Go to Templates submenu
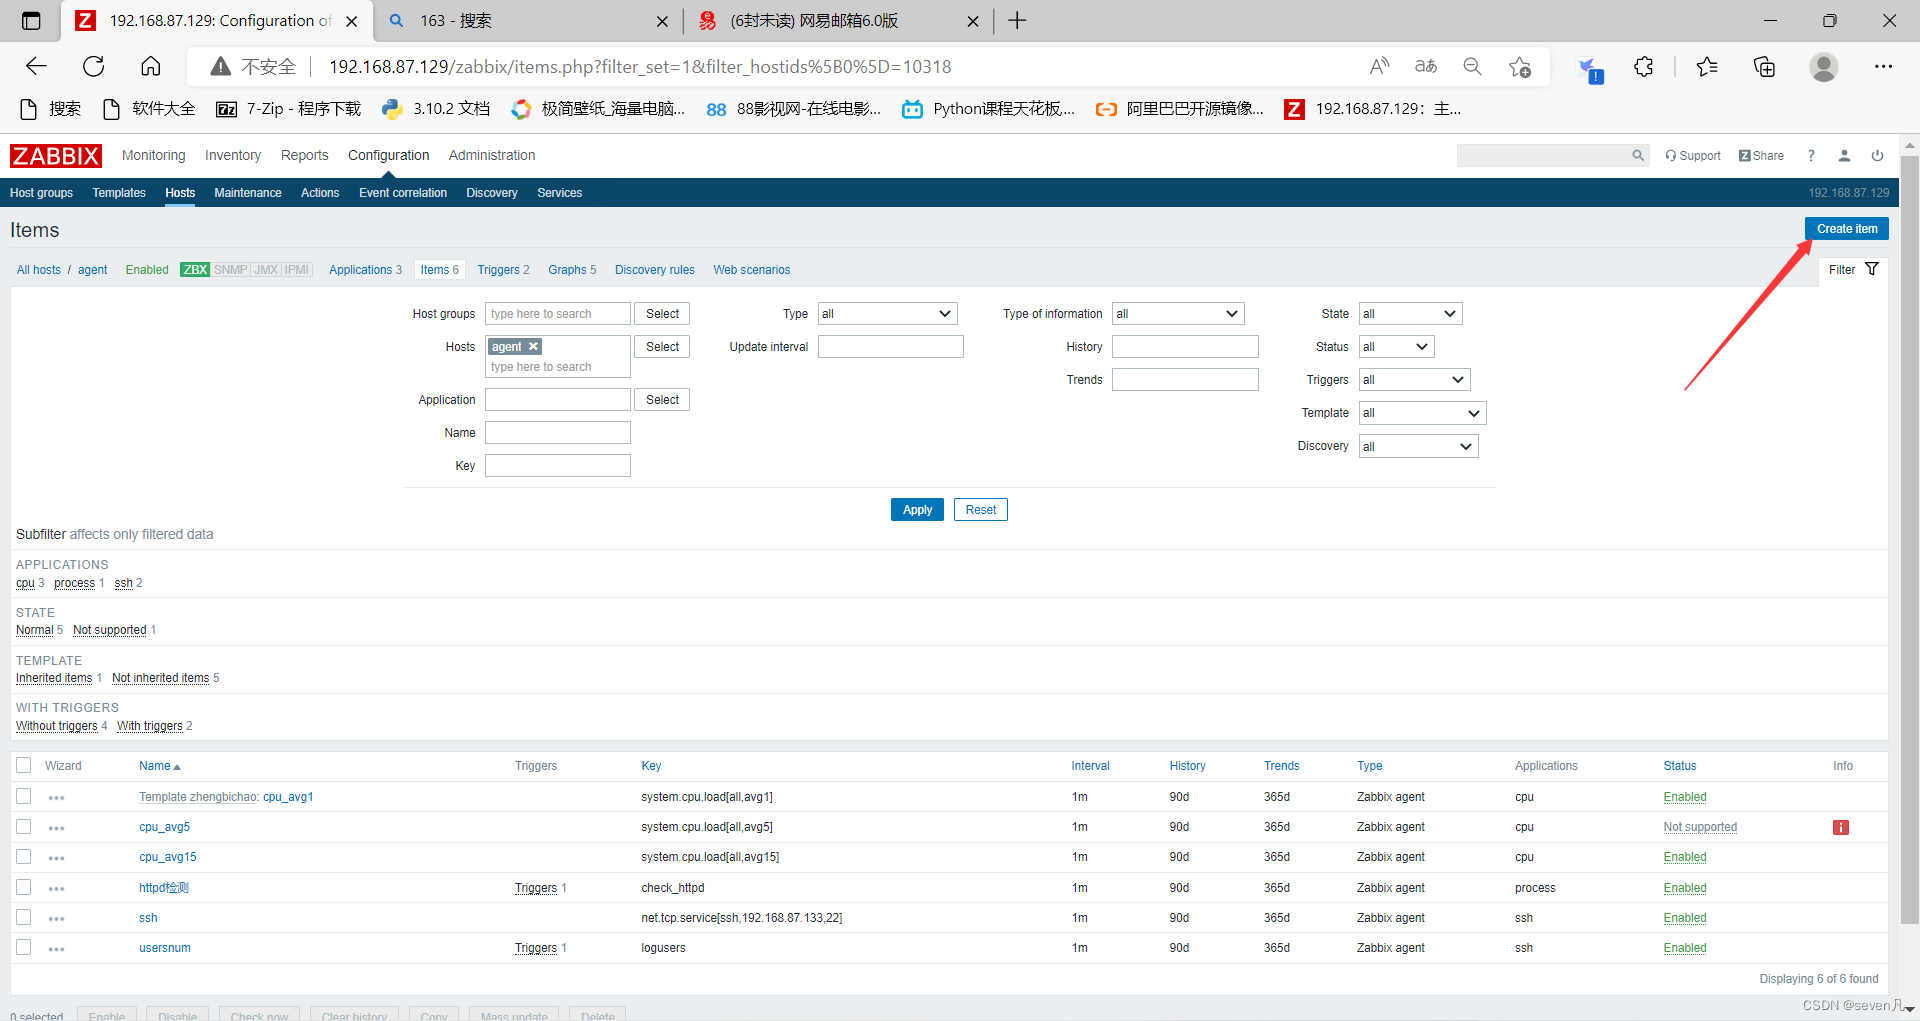 pyautogui.click(x=119, y=193)
